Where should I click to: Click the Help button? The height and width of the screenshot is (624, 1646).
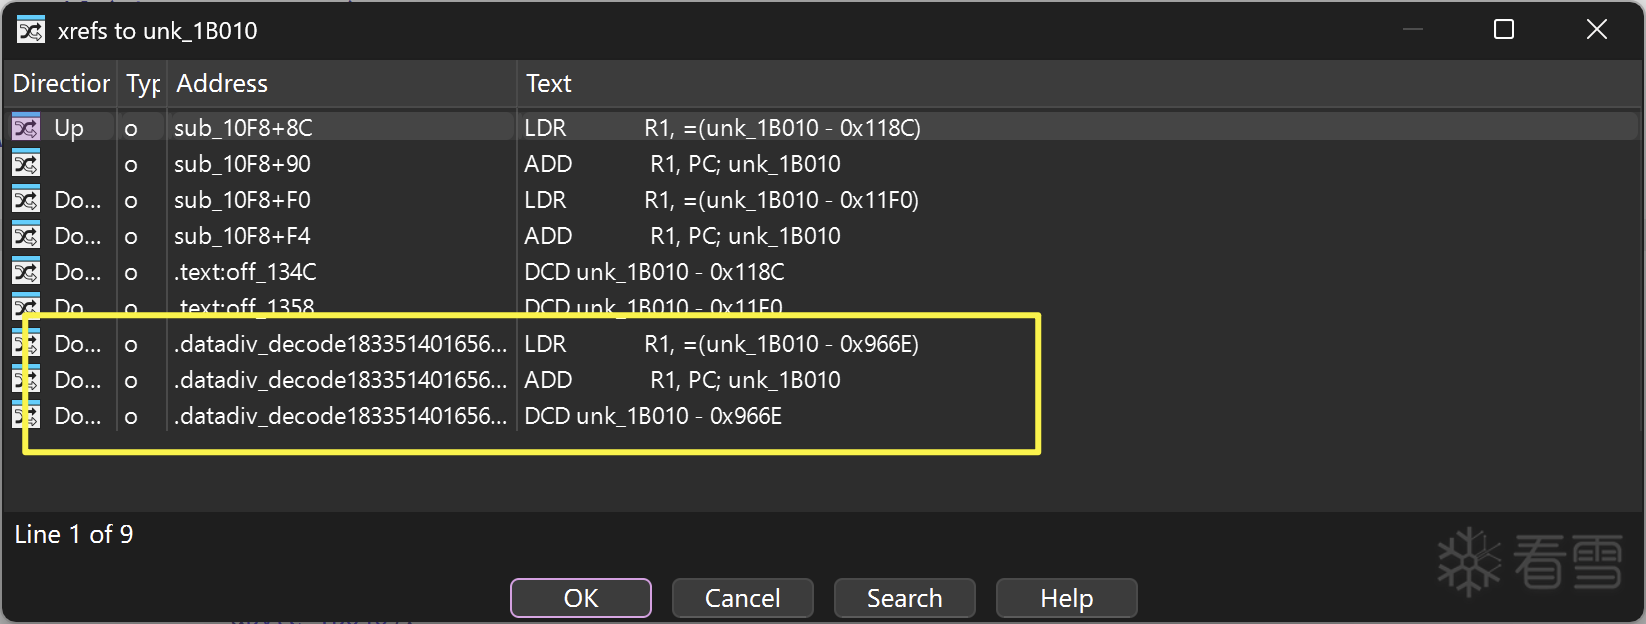pyautogui.click(x=1066, y=598)
